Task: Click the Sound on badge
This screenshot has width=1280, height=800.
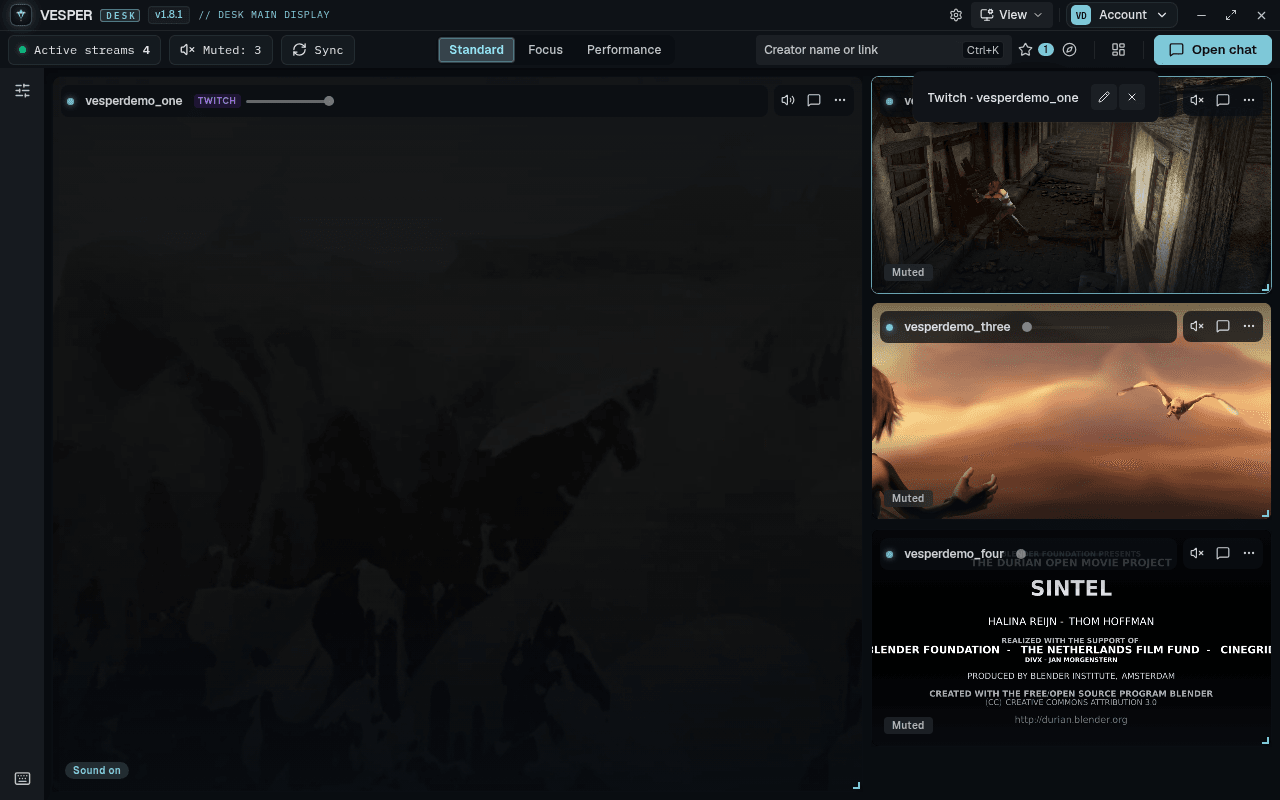Action: click(x=97, y=770)
